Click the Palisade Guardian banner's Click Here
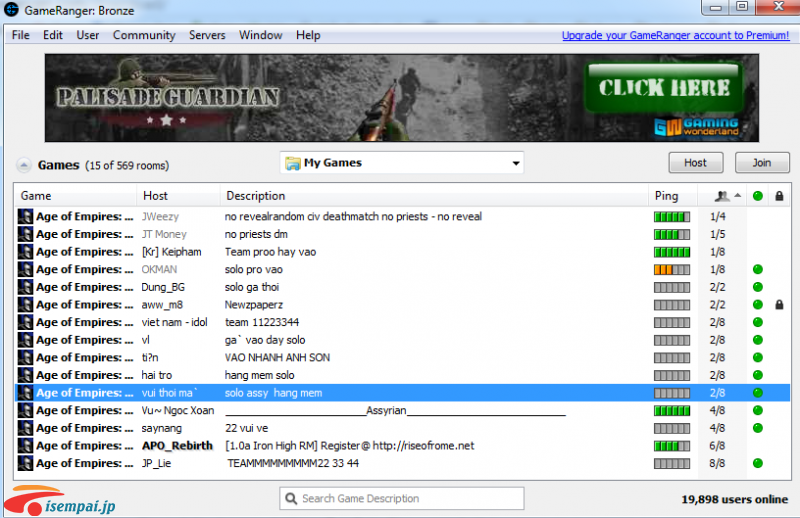 coord(664,88)
